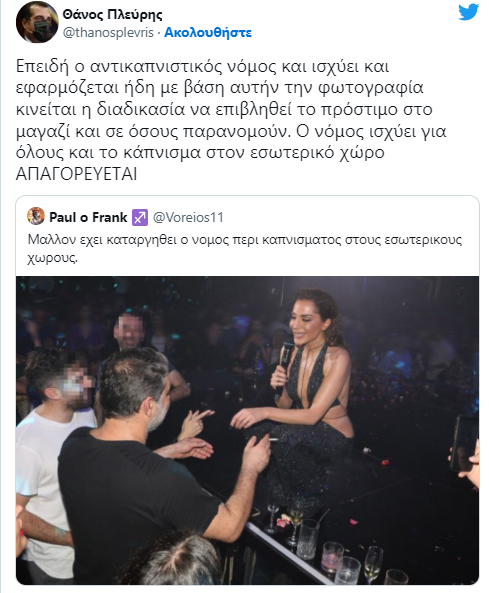Click the quoted tweet text about καπνίσματος
489x593 pixels.
(x=245, y=248)
